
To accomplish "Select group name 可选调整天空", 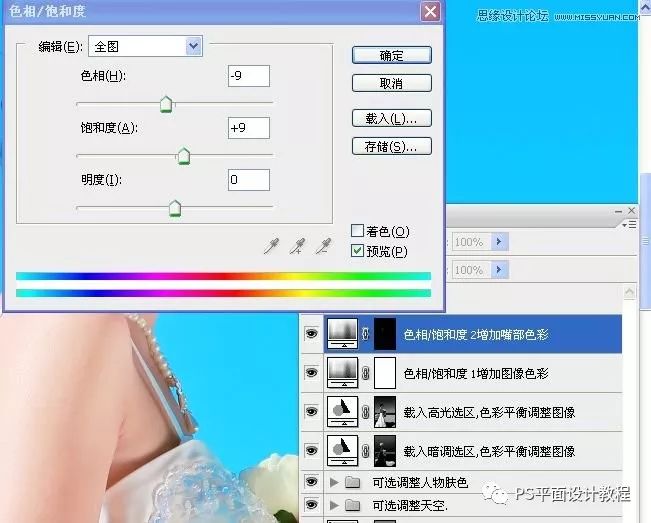I will (409, 505).
